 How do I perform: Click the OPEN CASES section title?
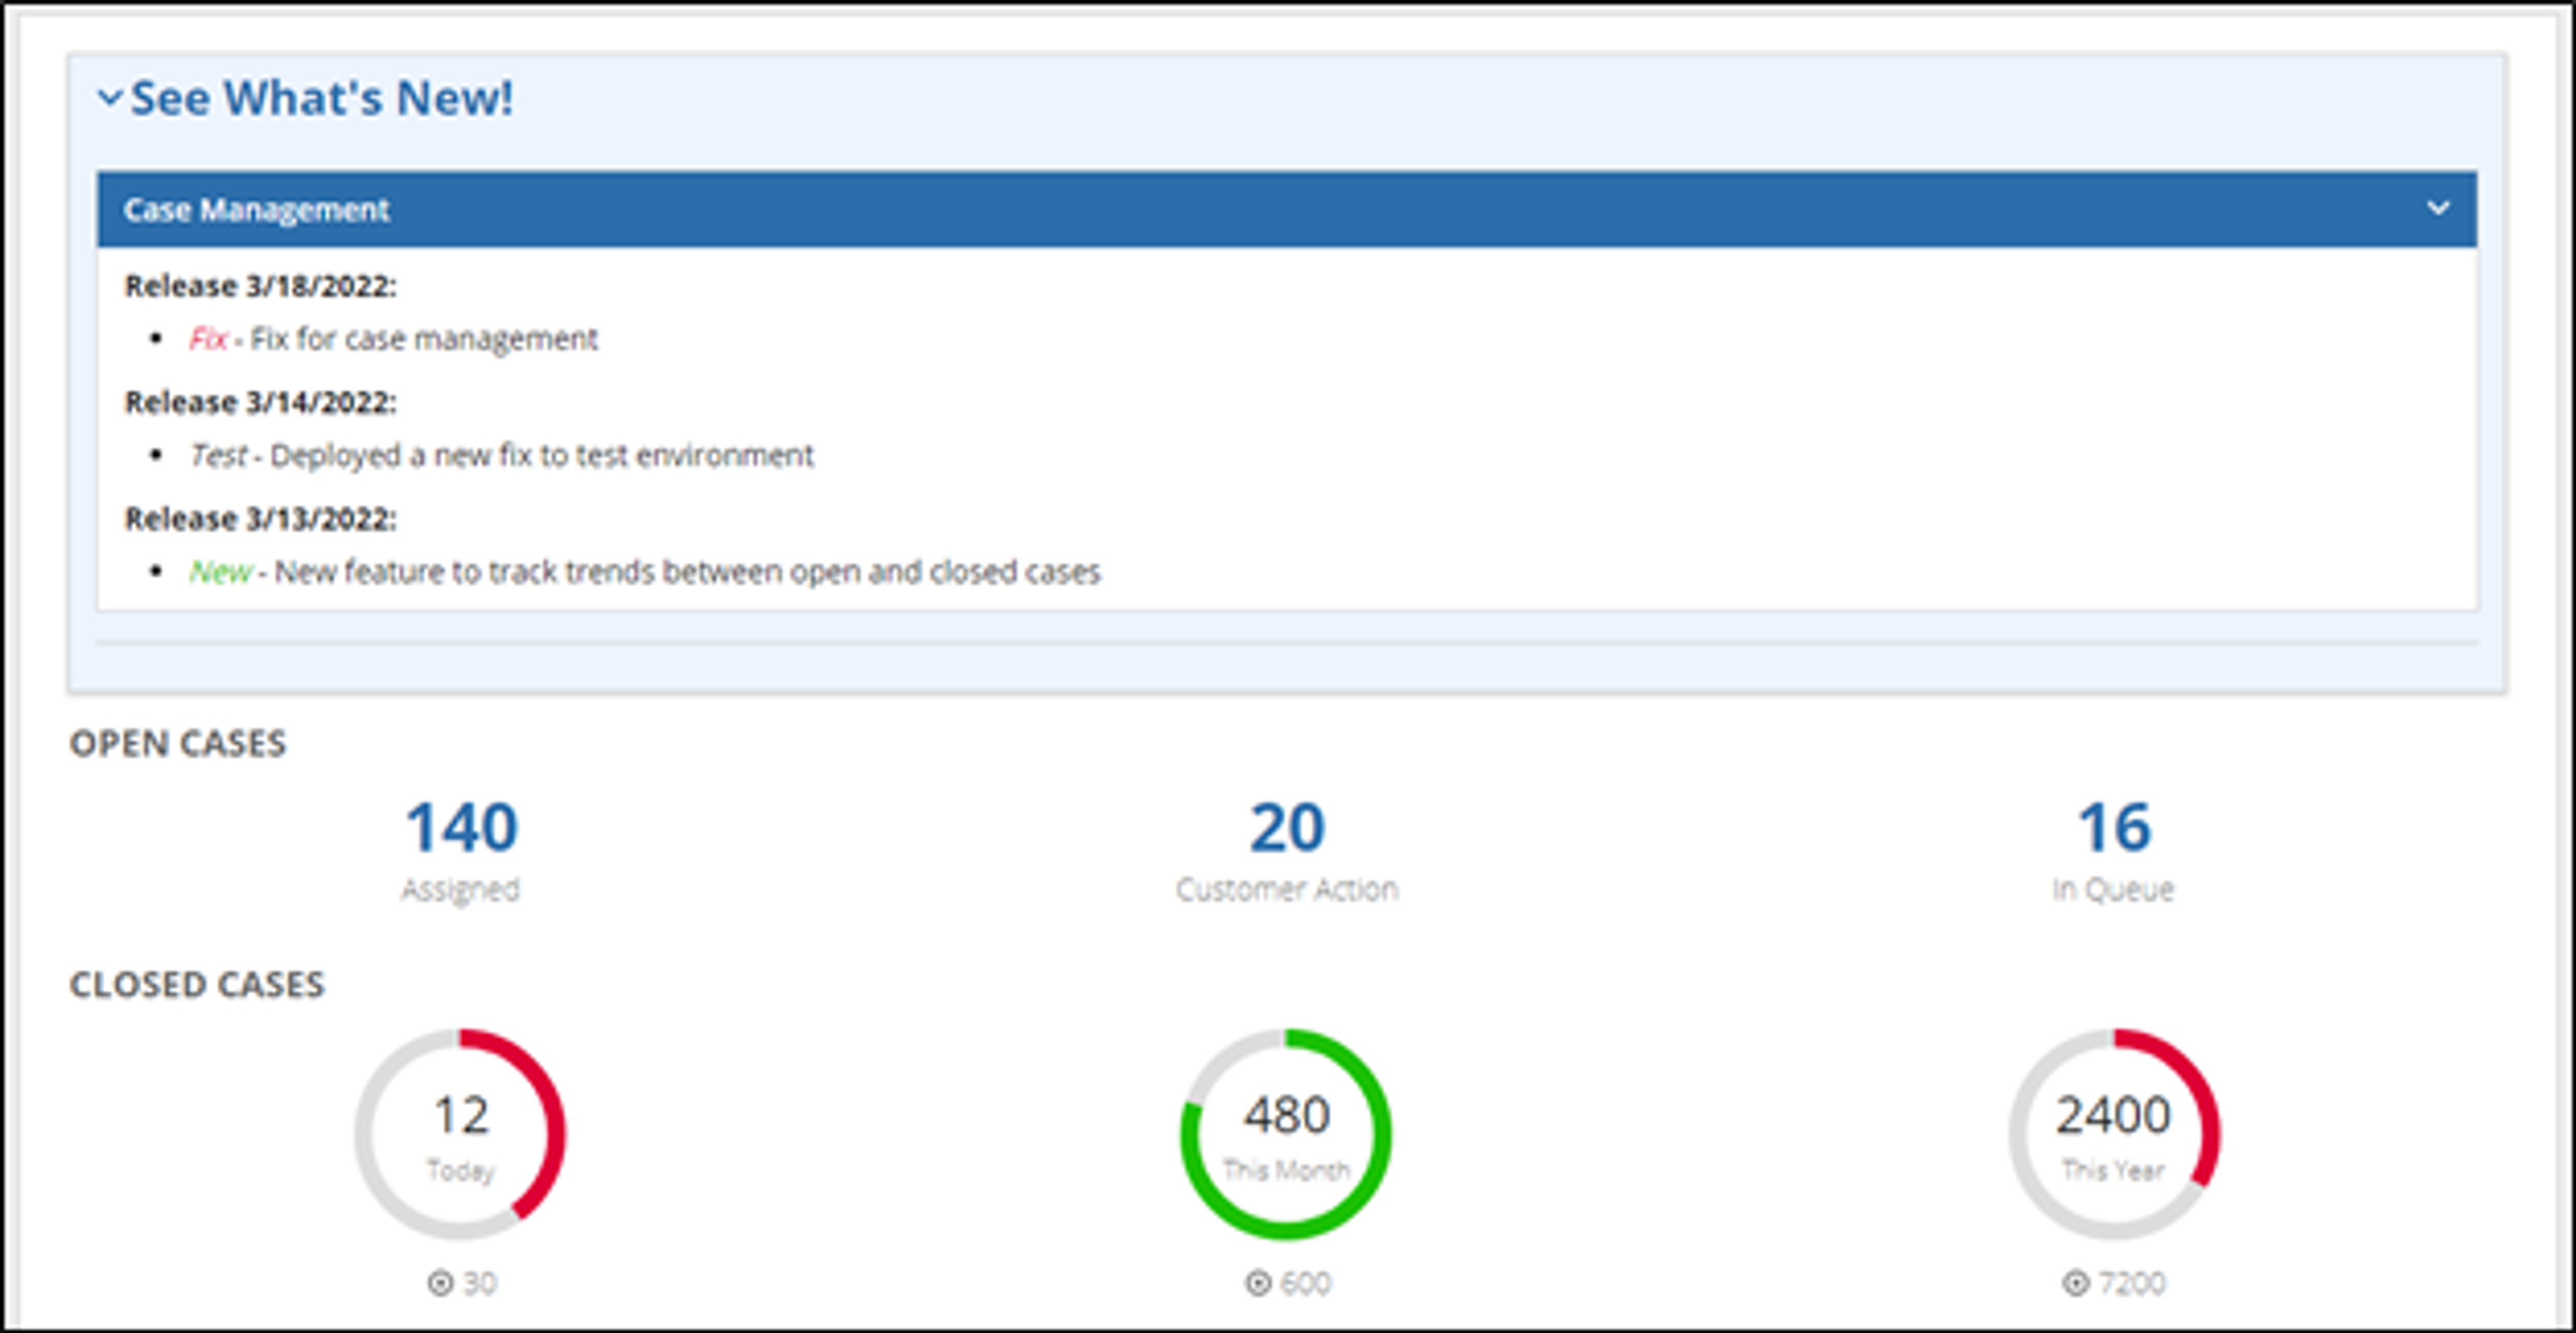click(x=177, y=744)
